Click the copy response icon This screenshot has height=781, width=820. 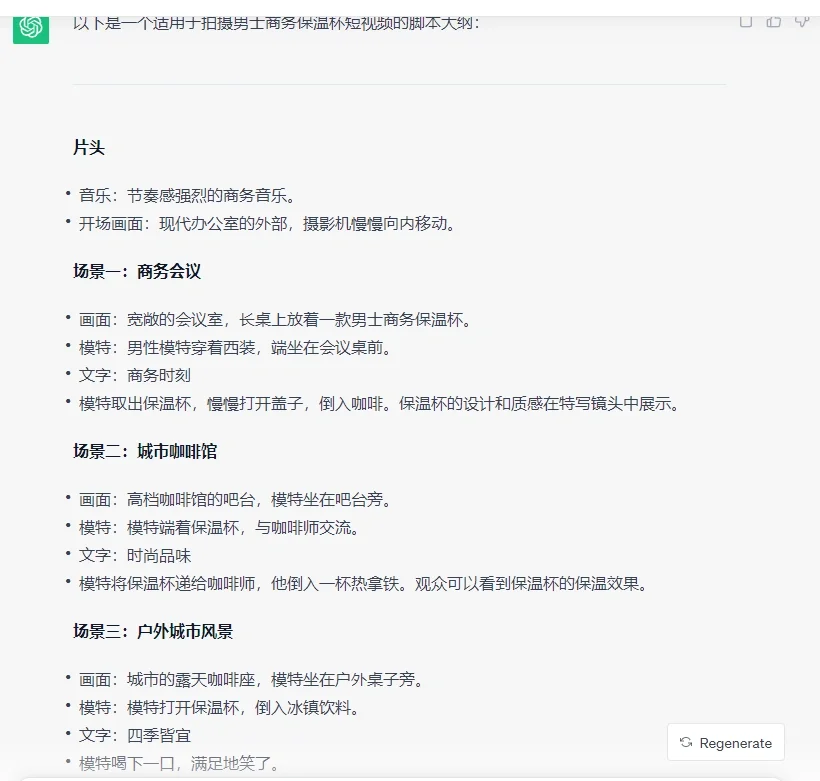(x=746, y=21)
